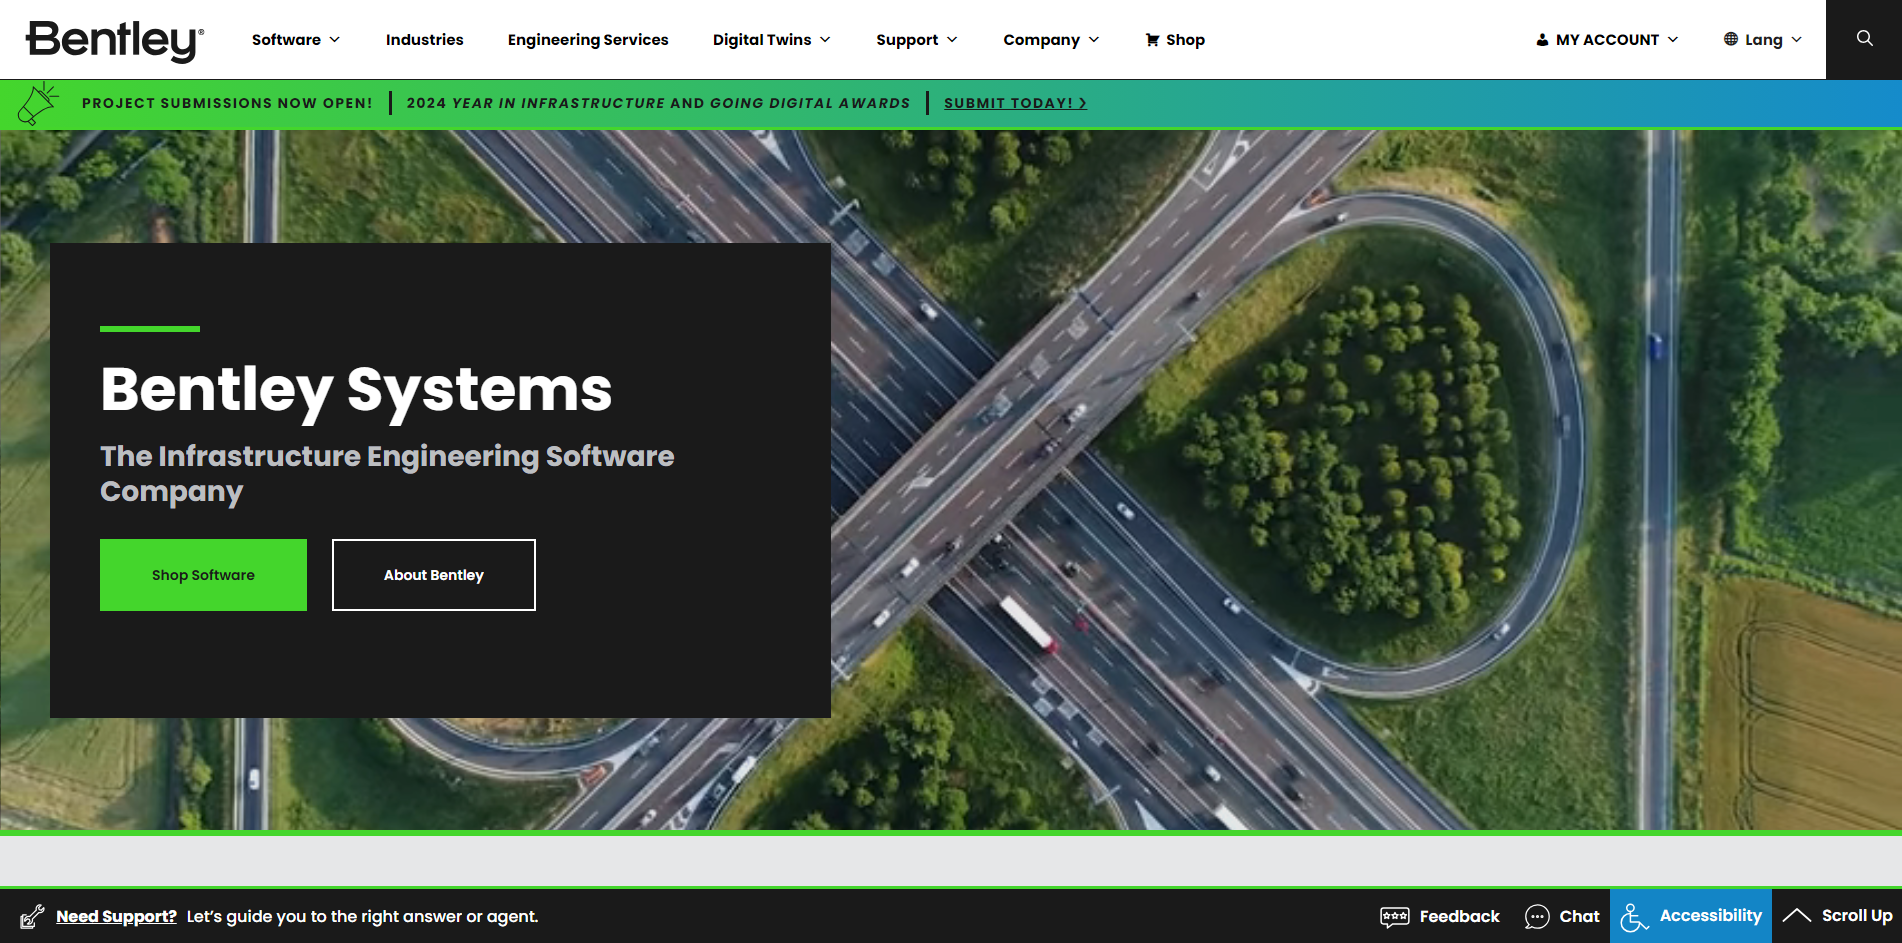
Task: Click the Bentley Systems headline text
Action: click(356, 390)
